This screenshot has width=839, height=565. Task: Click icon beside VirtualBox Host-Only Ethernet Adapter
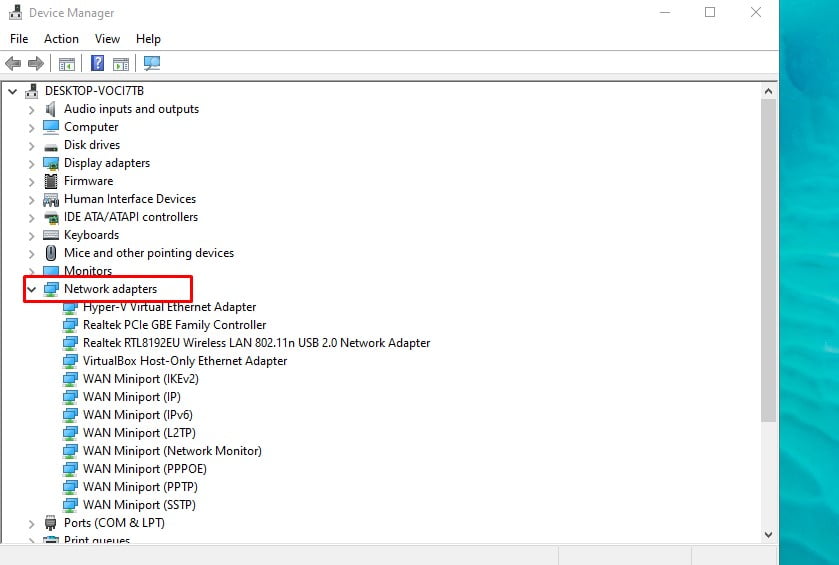click(x=70, y=361)
